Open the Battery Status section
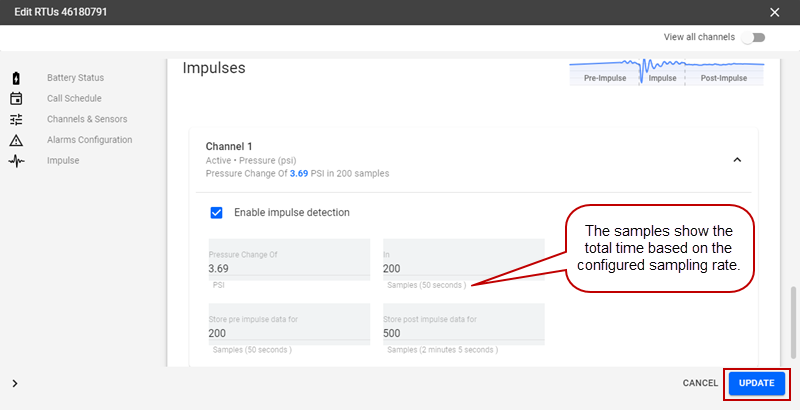 pyautogui.click(x=75, y=78)
